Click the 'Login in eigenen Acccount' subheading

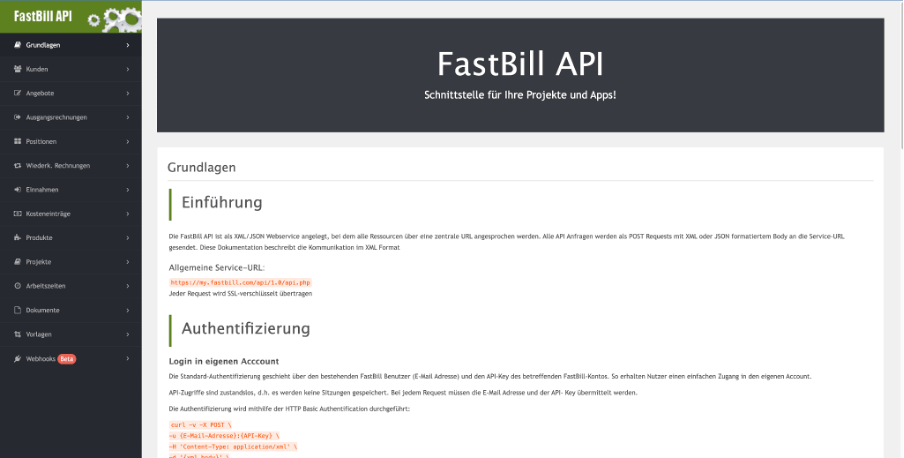(x=224, y=361)
